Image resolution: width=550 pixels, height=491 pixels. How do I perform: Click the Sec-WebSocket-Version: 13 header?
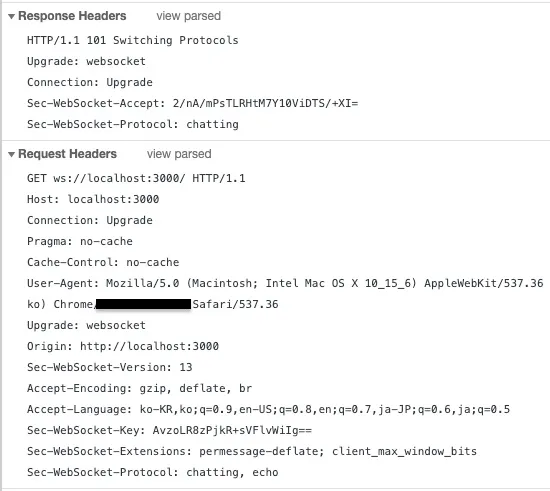(x=109, y=367)
